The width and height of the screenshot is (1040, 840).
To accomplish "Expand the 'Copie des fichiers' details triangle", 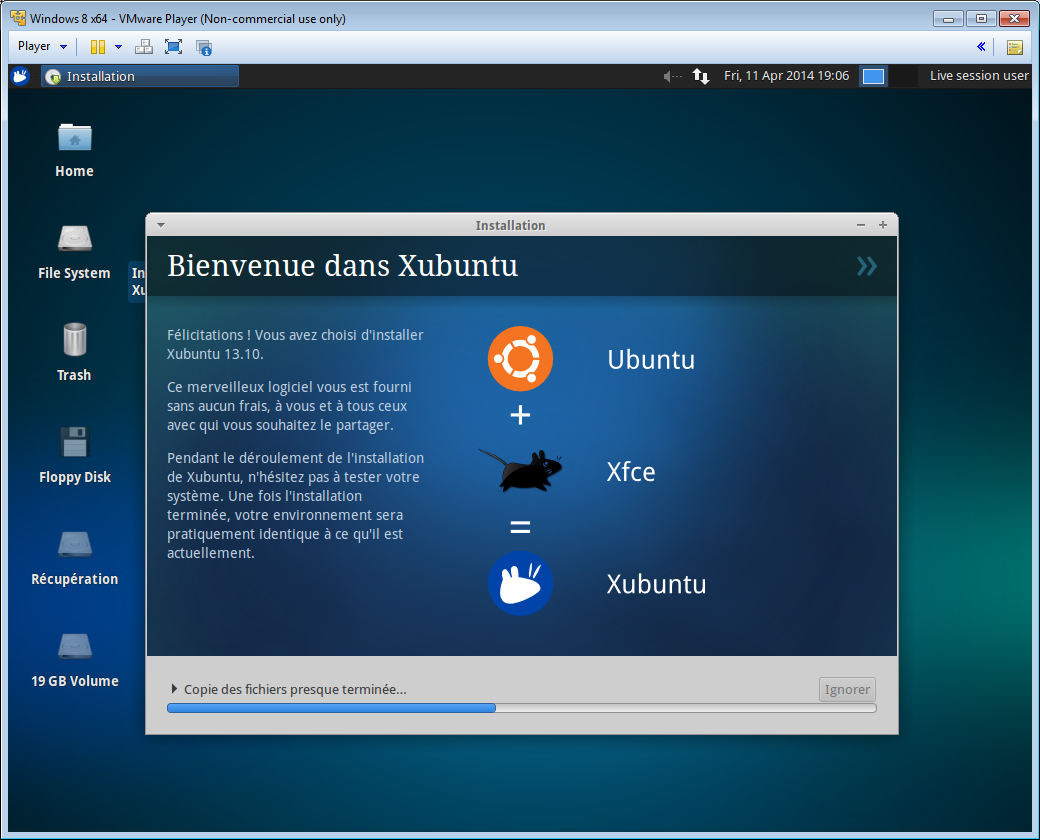I will tap(174, 689).
